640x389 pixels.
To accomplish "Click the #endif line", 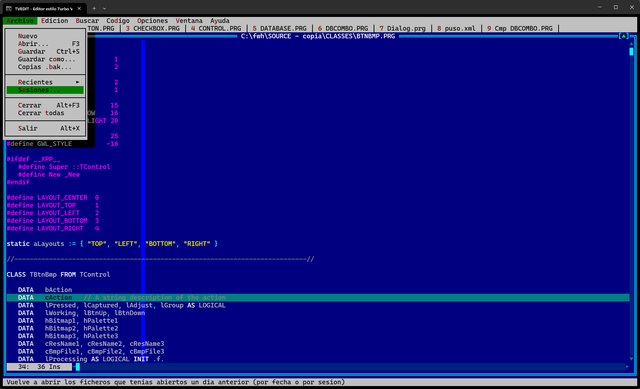I will (18, 182).
